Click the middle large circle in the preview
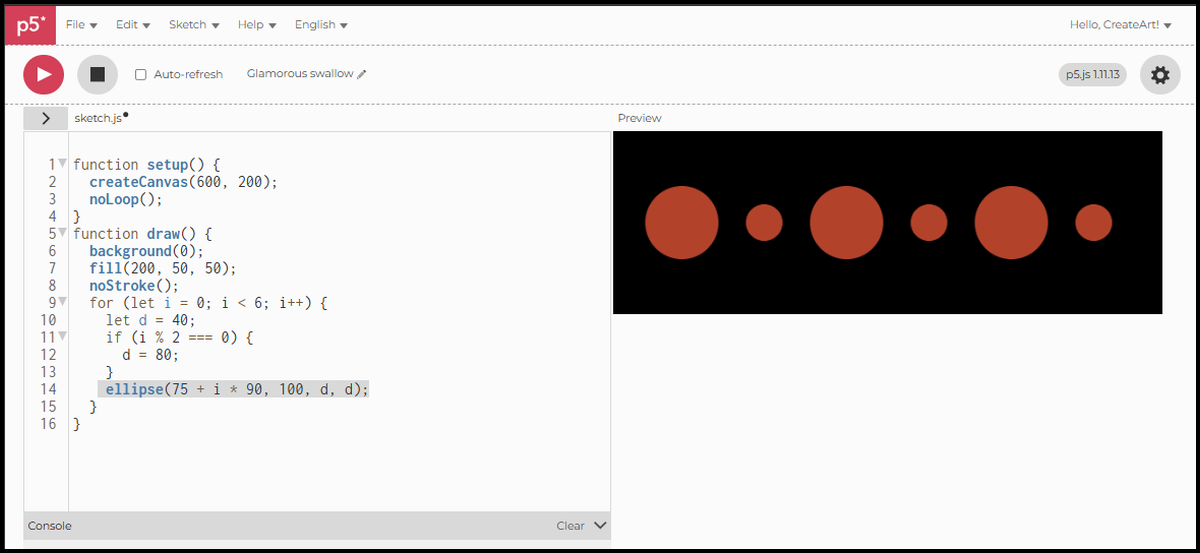Screen dimensions: 1200x553 click(847, 222)
